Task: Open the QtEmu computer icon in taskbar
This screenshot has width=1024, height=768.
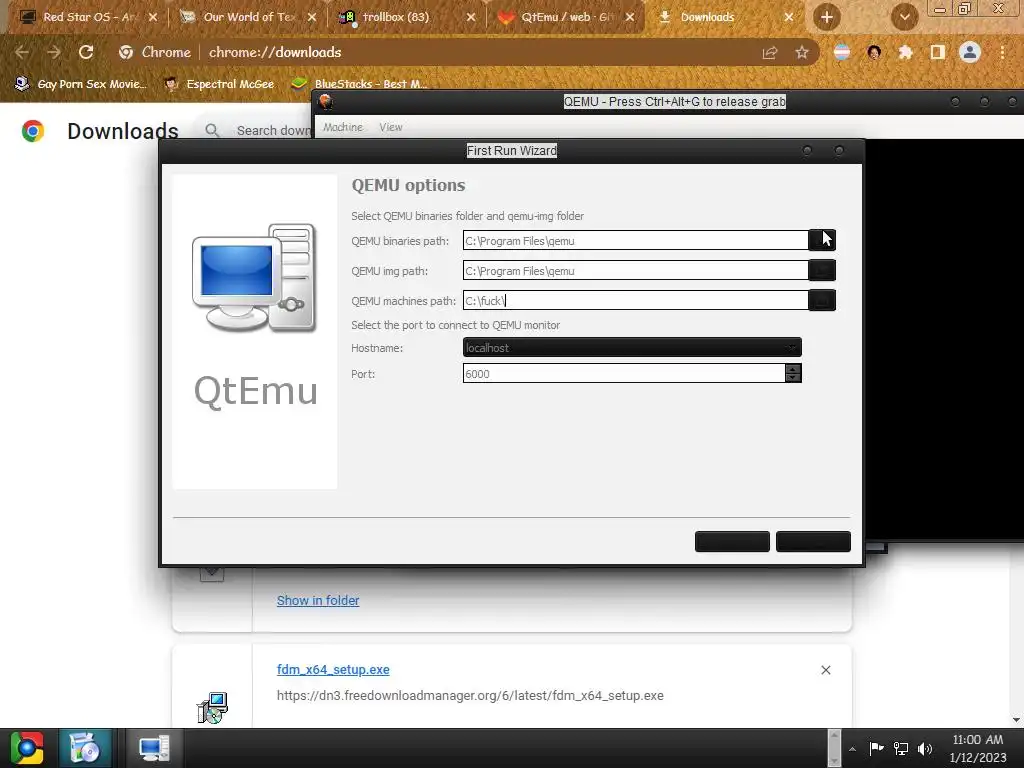Action: tap(154, 748)
